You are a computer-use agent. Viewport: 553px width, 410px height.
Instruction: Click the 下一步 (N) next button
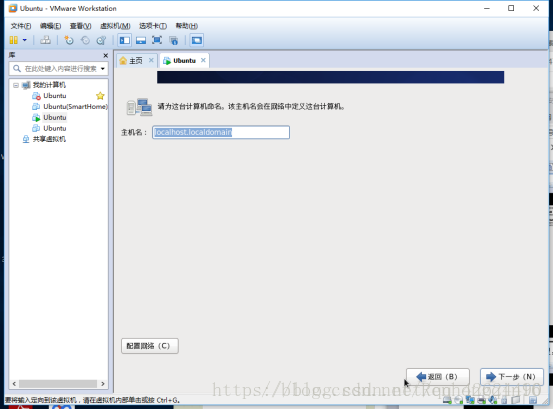(x=512, y=377)
